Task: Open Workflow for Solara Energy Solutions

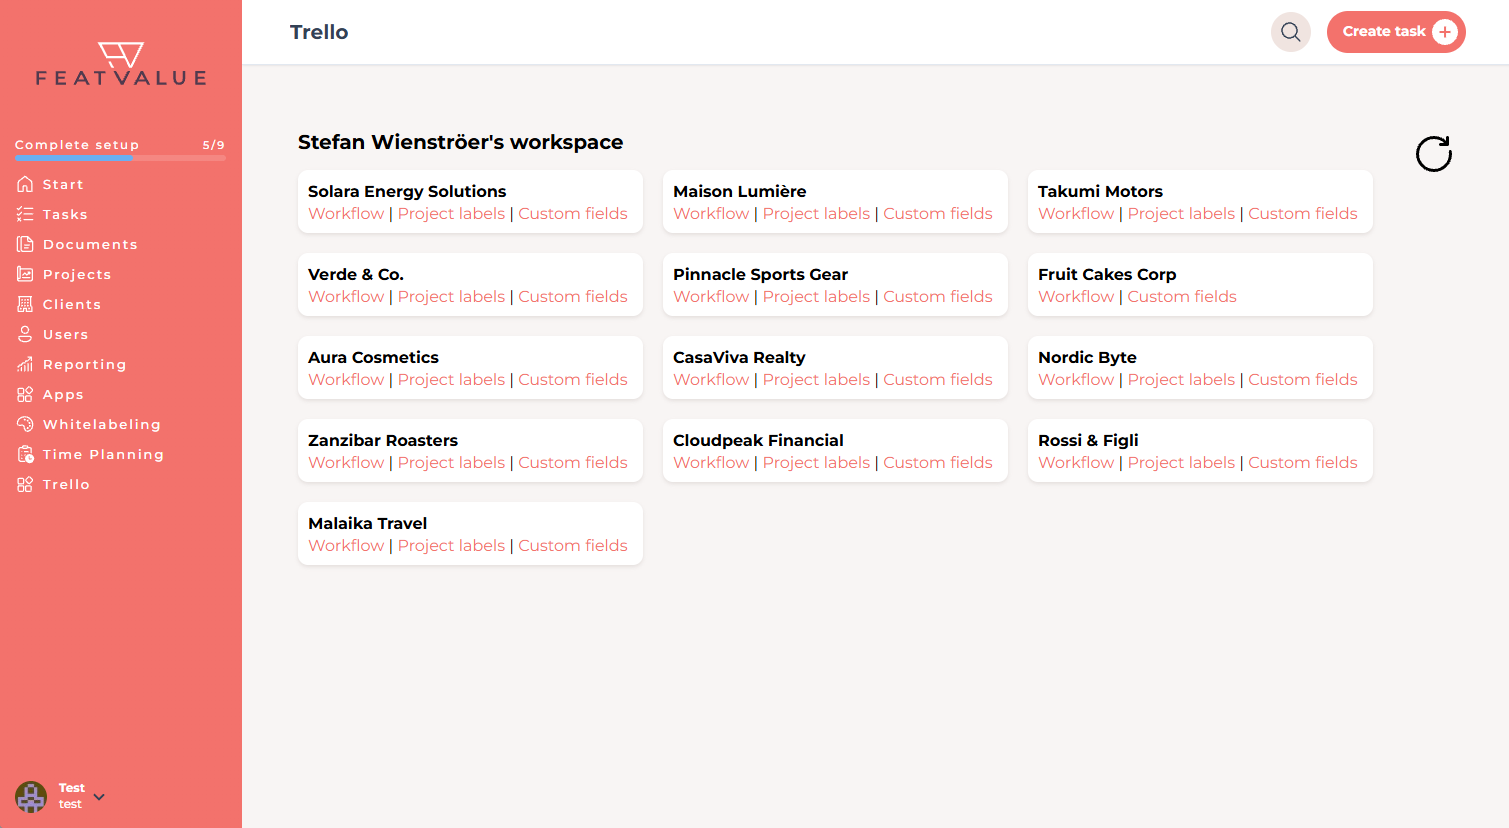Action: coord(346,213)
